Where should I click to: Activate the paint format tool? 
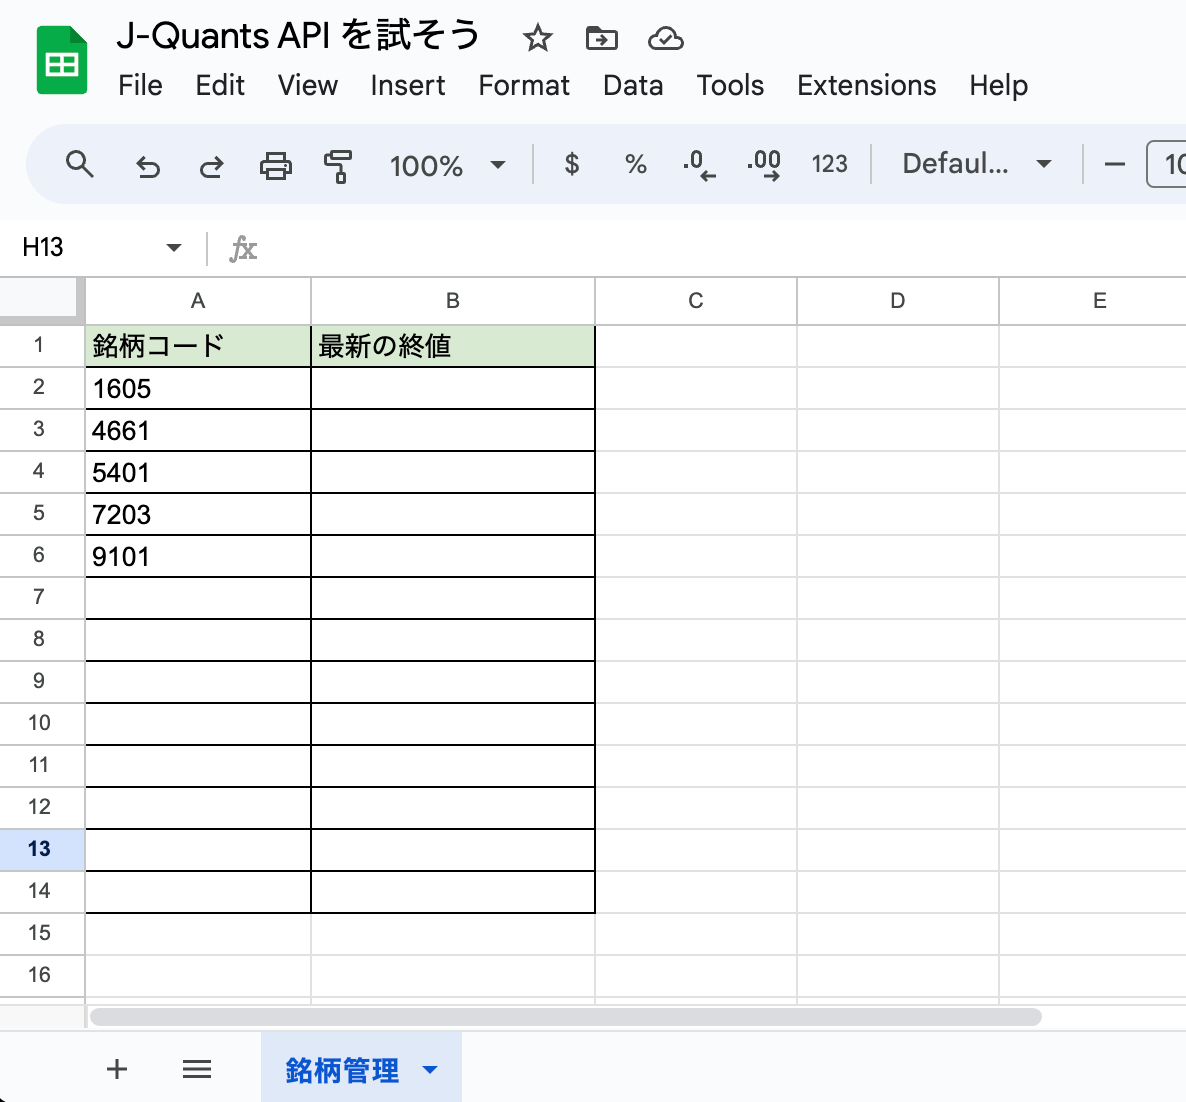click(x=338, y=166)
